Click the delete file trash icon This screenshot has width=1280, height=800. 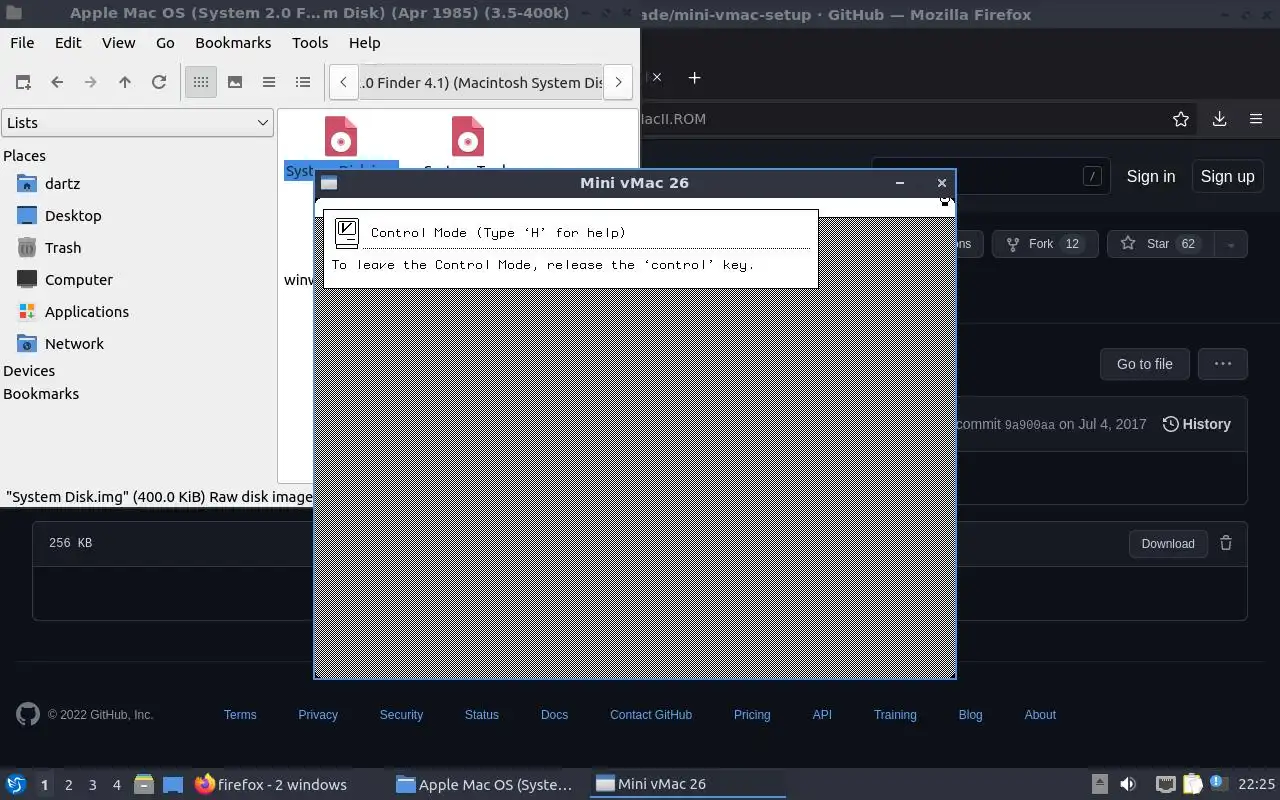point(1226,543)
